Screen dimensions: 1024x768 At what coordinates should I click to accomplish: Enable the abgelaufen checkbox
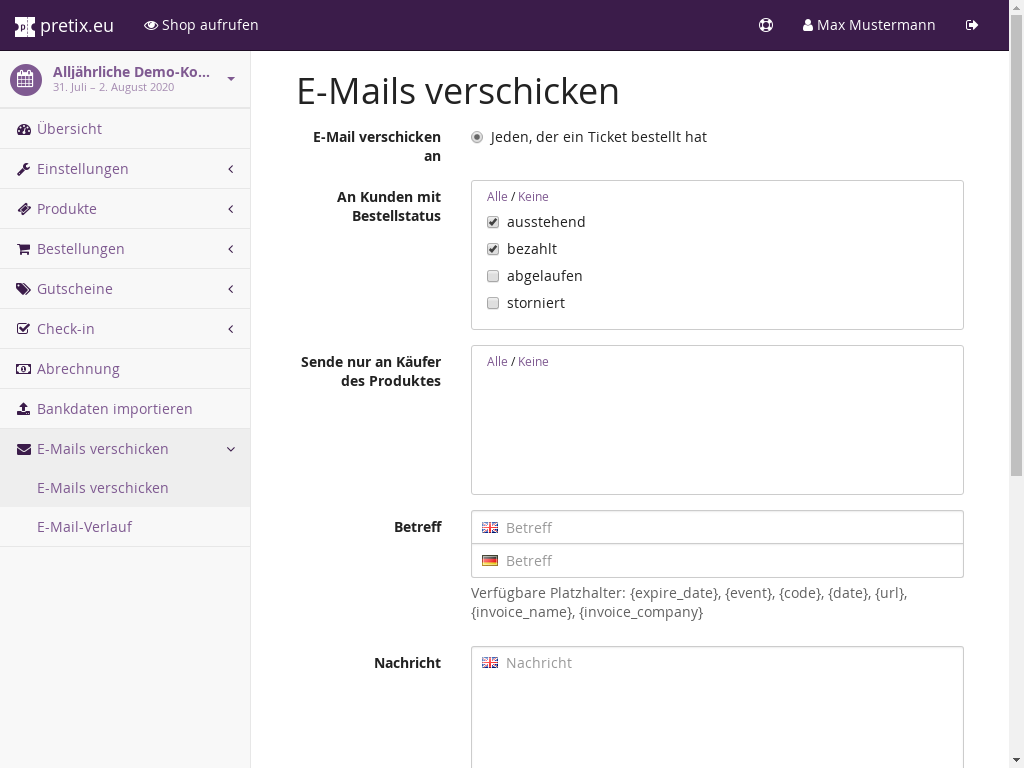point(493,276)
